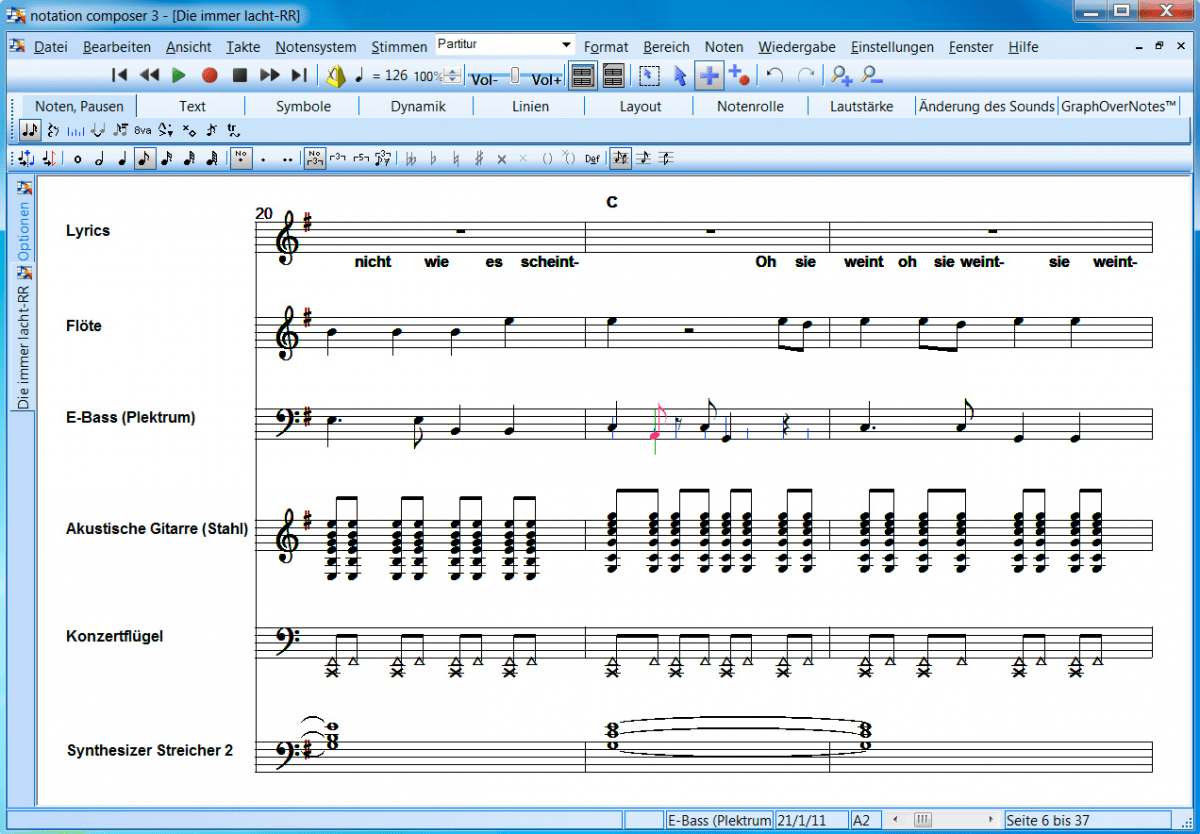This screenshot has width=1200, height=834.
Task: Switch to the Notenrolle palette tab
Action: tap(750, 106)
